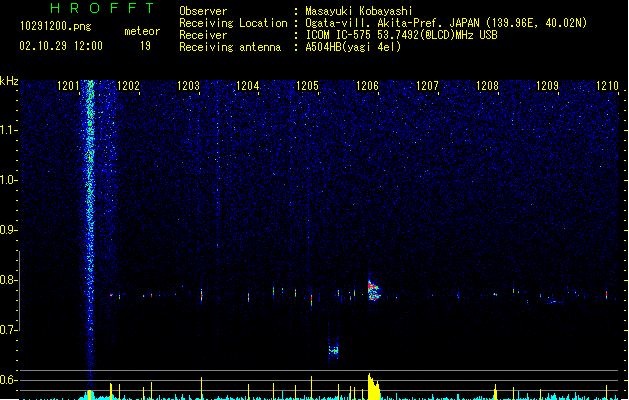Click the bright vertical noise band after 1201
Screen dimensions: 629x400
[x=90, y=235]
